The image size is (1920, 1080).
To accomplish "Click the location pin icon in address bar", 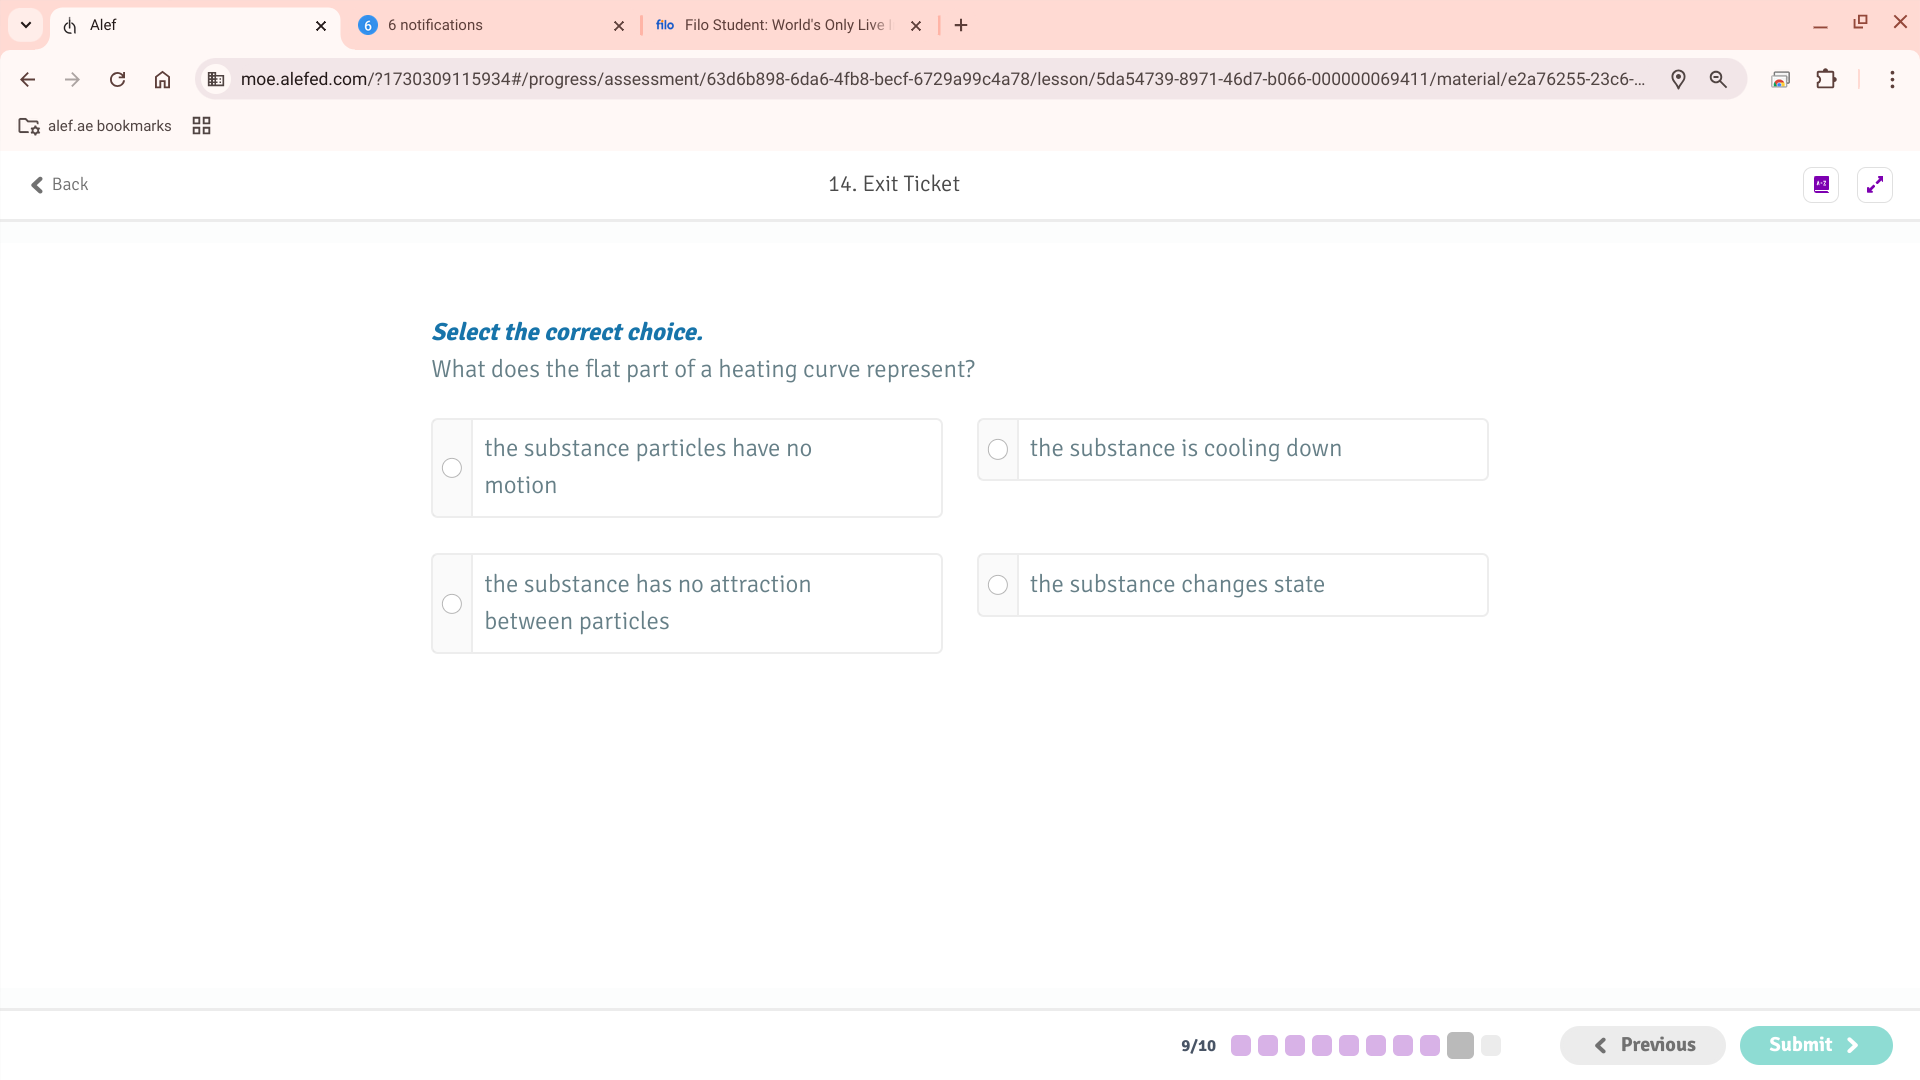I will tap(1678, 79).
